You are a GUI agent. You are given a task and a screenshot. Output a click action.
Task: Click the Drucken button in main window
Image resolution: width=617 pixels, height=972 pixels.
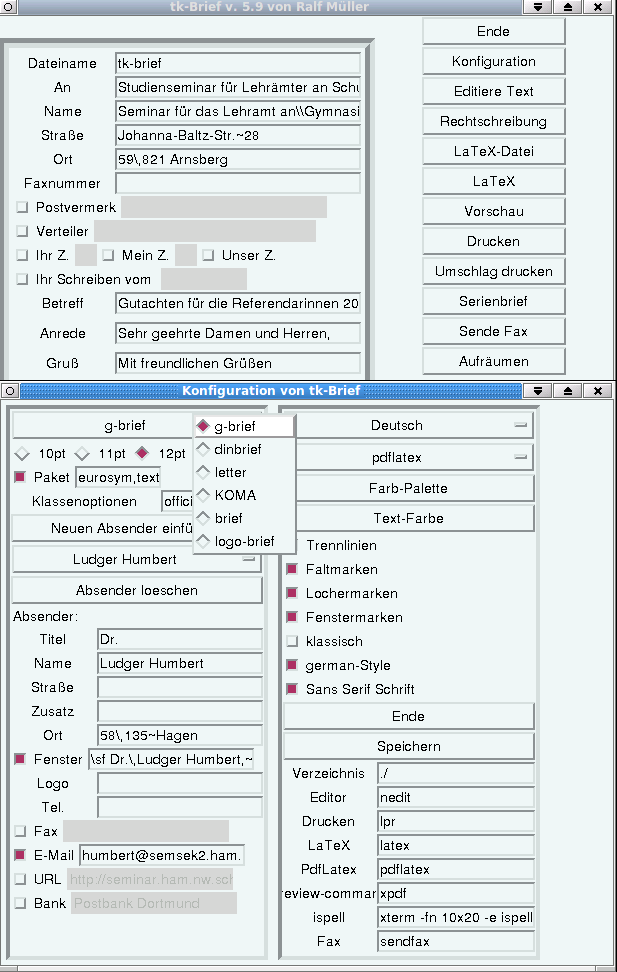pyautogui.click(x=494, y=241)
